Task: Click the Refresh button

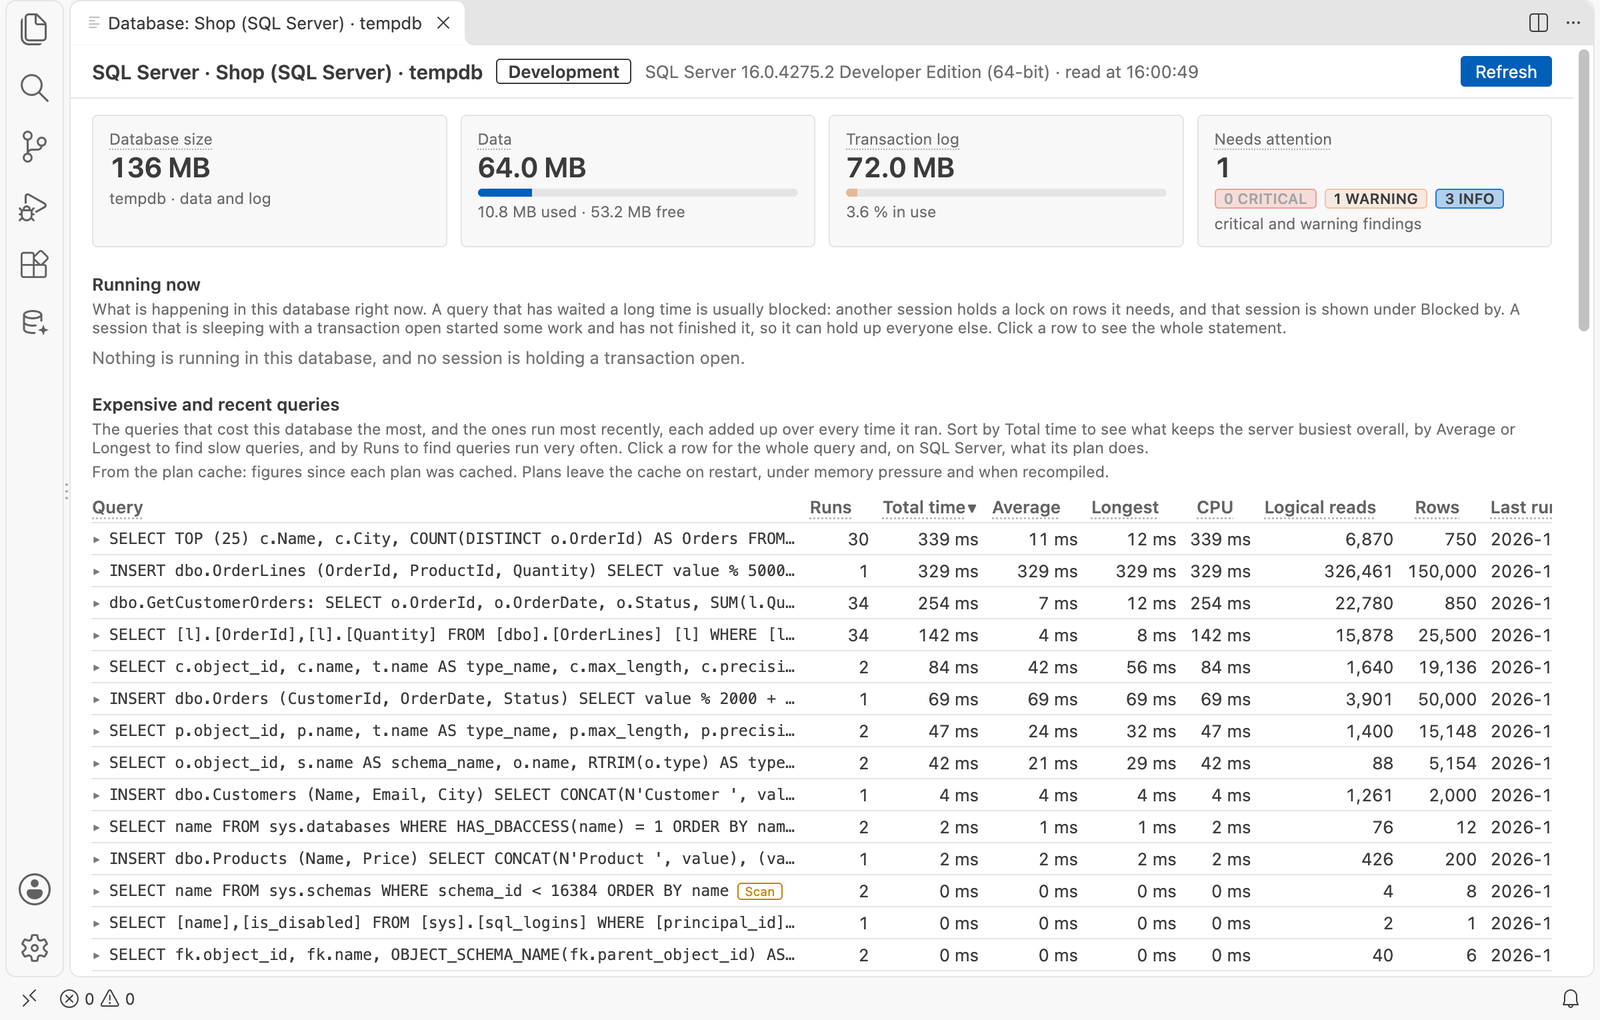Action: 1505,72
